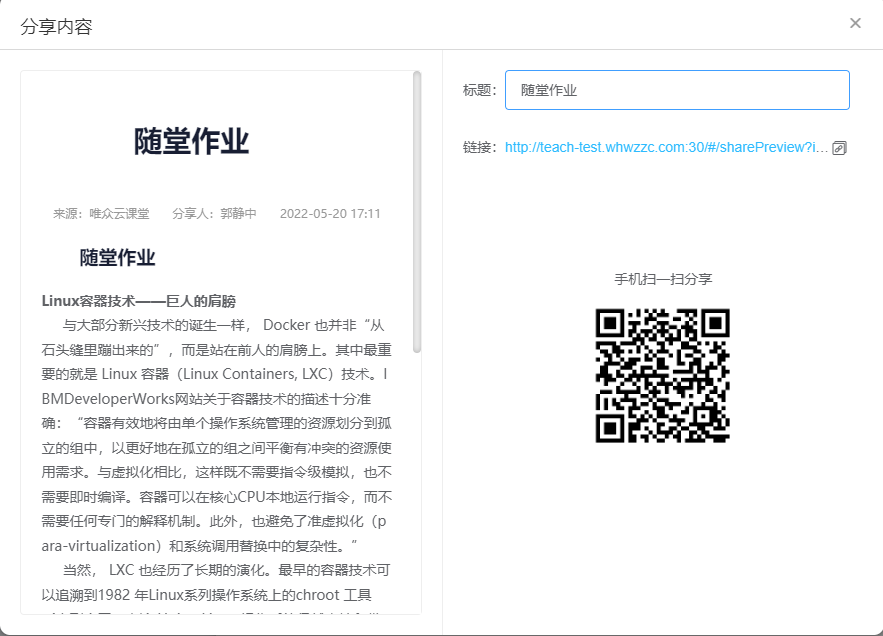Viewport: 883px width, 636px height.
Task: Click the 来源：唯众云课堂 source text
Action: point(101,214)
